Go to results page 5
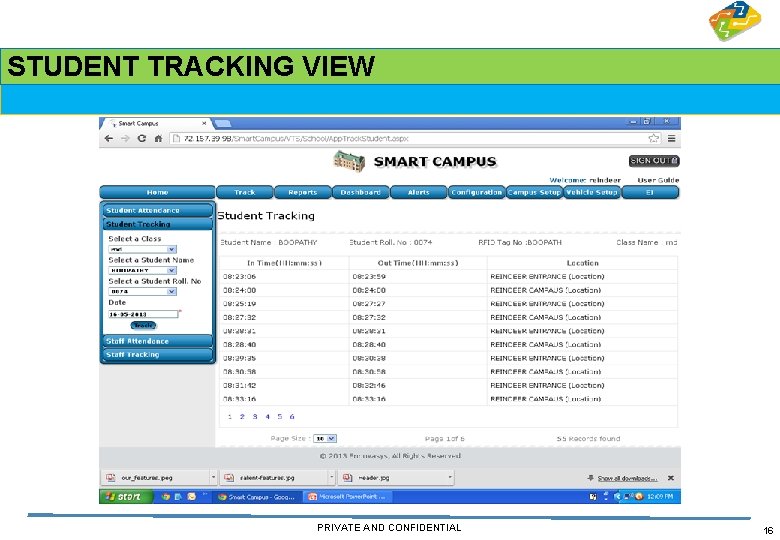Viewport: 780px width, 540px height. [x=280, y=417]
